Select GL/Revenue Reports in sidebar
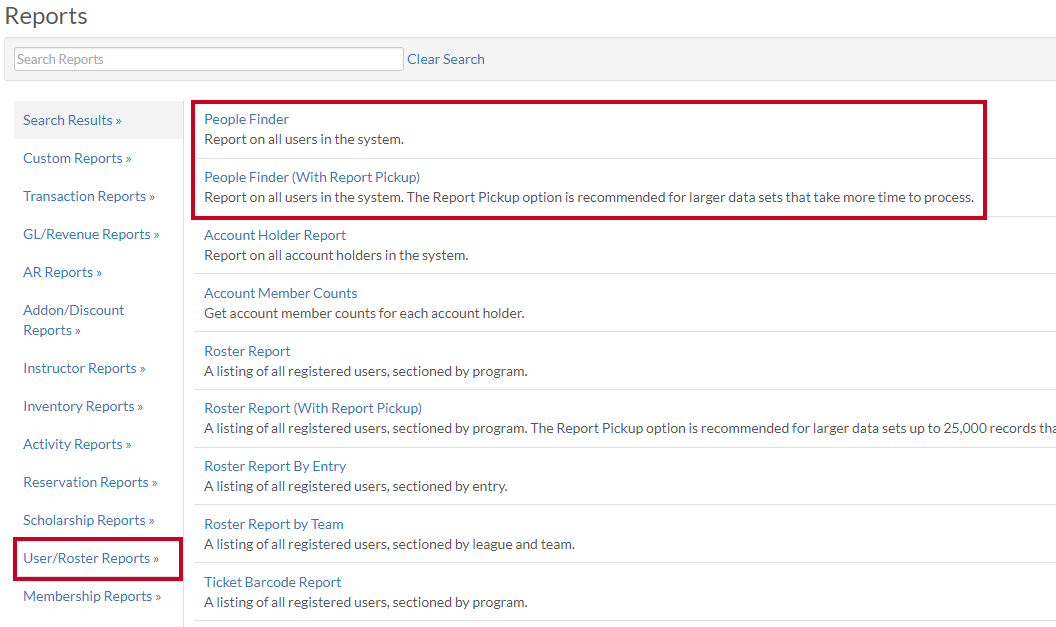The width and height of the screenshot is (1056, 627). [x=91, y=234]
